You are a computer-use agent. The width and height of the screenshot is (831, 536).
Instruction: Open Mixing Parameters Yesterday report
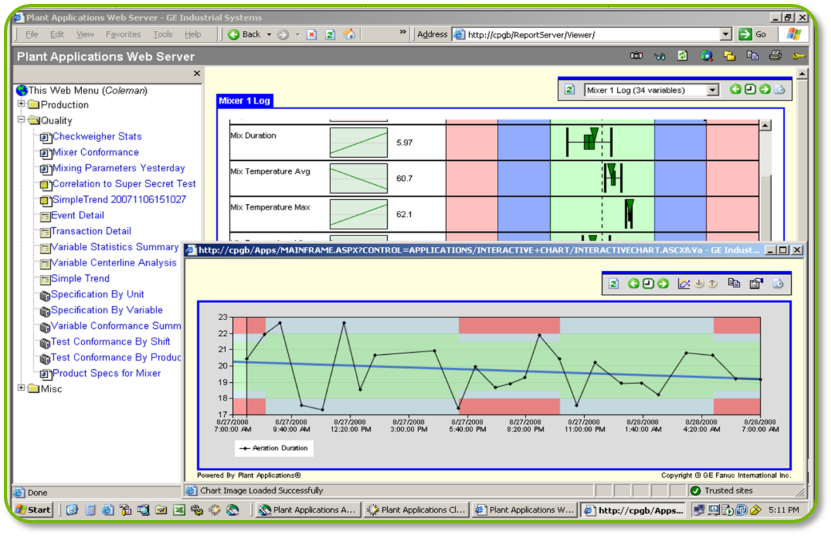tap(119, 168)
